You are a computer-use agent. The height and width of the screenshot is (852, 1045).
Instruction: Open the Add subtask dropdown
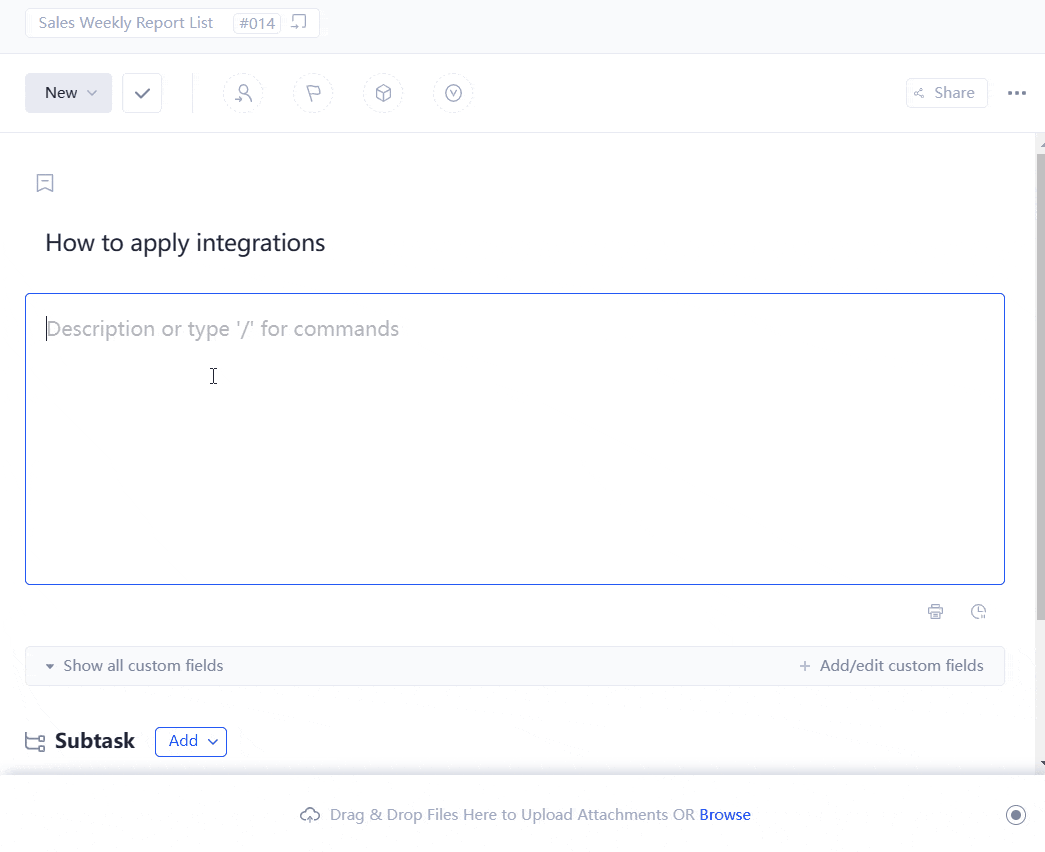tap(190, 741)
